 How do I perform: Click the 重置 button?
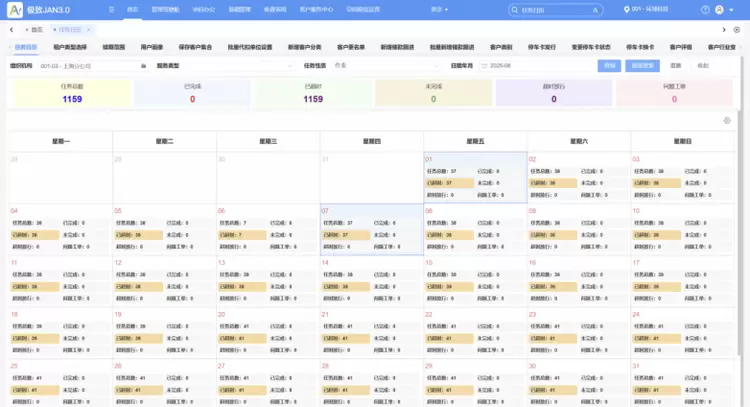675,65
